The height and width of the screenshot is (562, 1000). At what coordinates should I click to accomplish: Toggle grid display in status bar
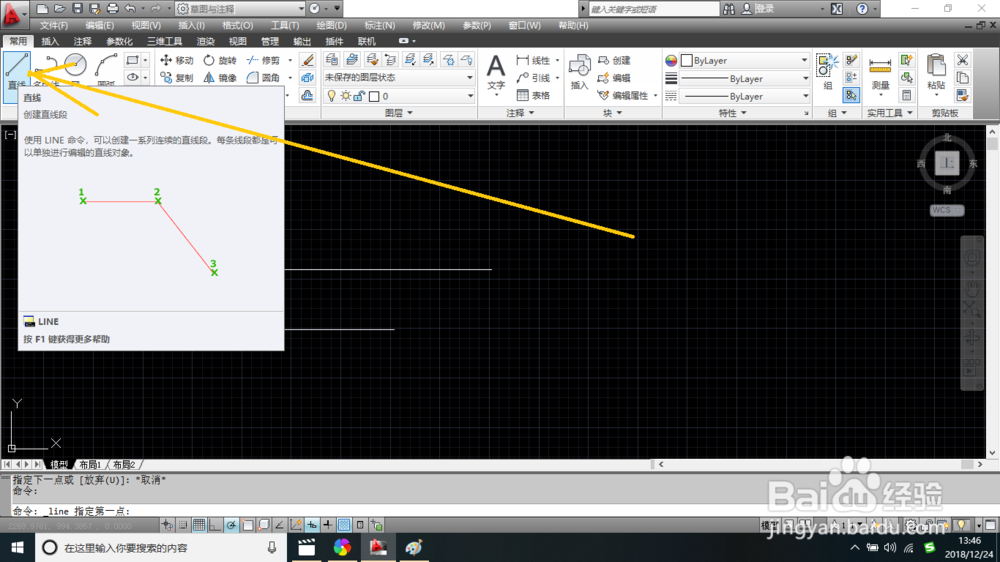coord(199,525)
